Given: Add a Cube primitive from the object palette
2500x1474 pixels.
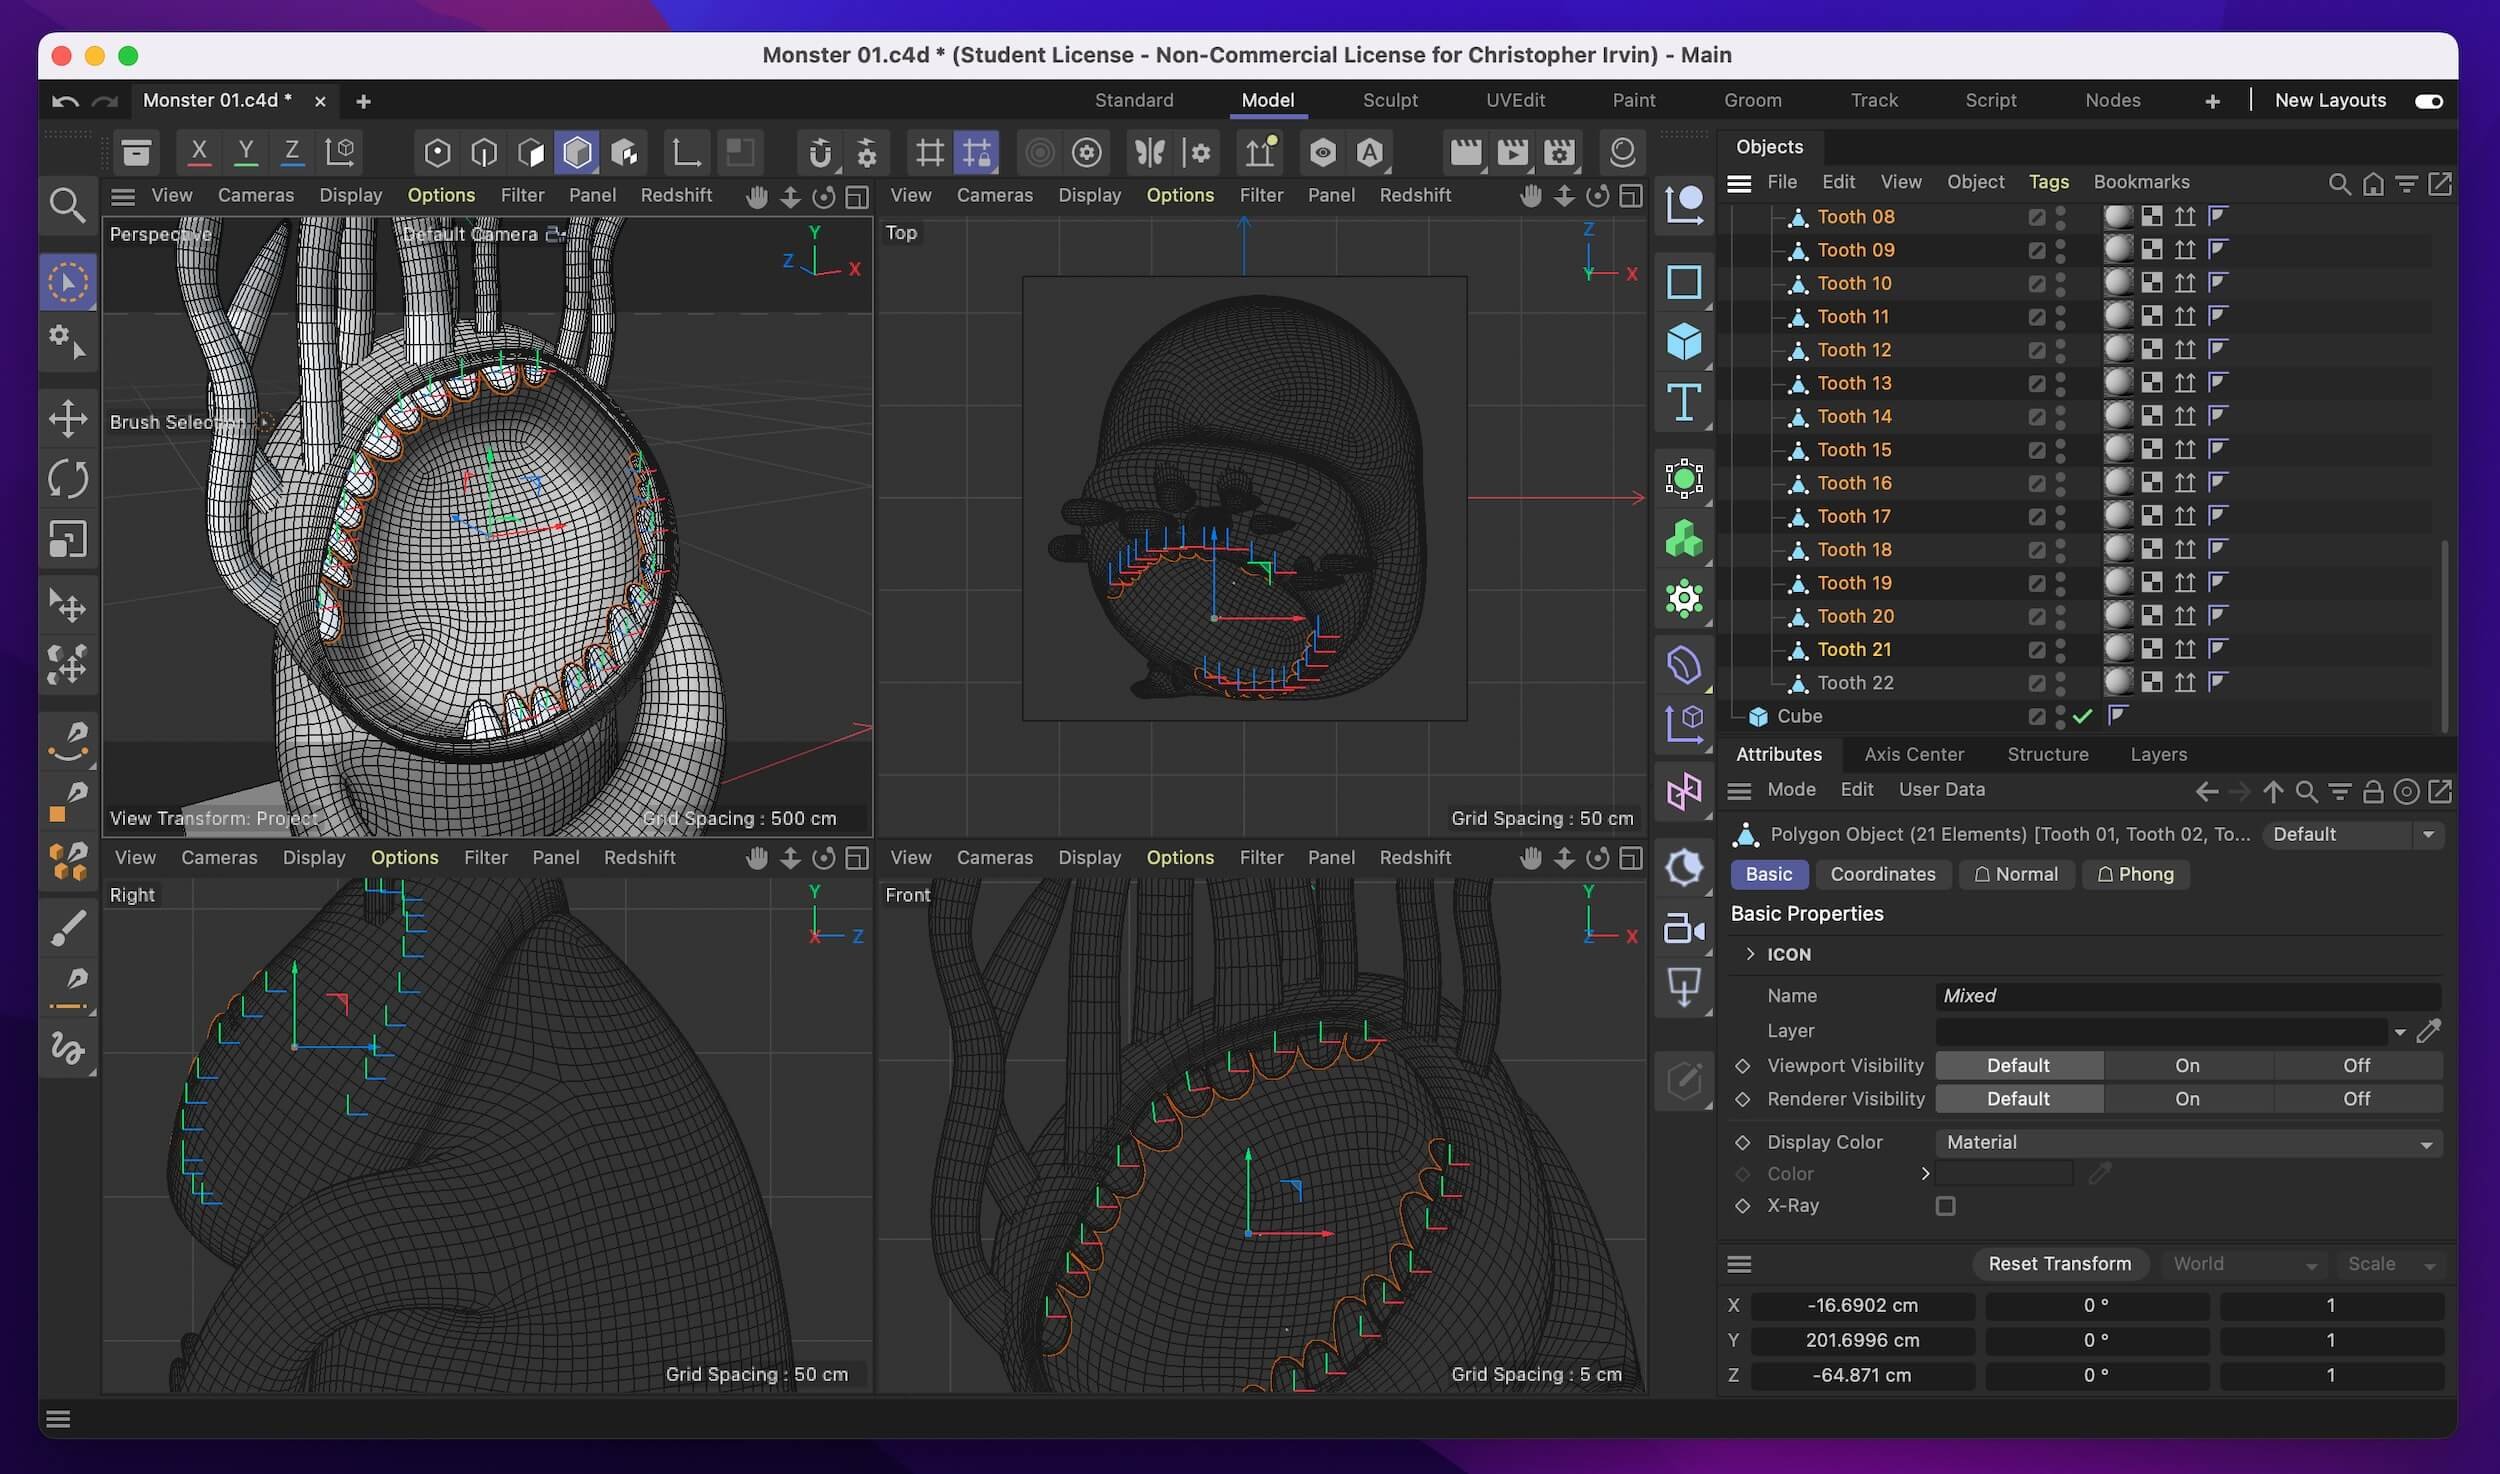Looking at the screenshot, I should tap(1684, 341).
